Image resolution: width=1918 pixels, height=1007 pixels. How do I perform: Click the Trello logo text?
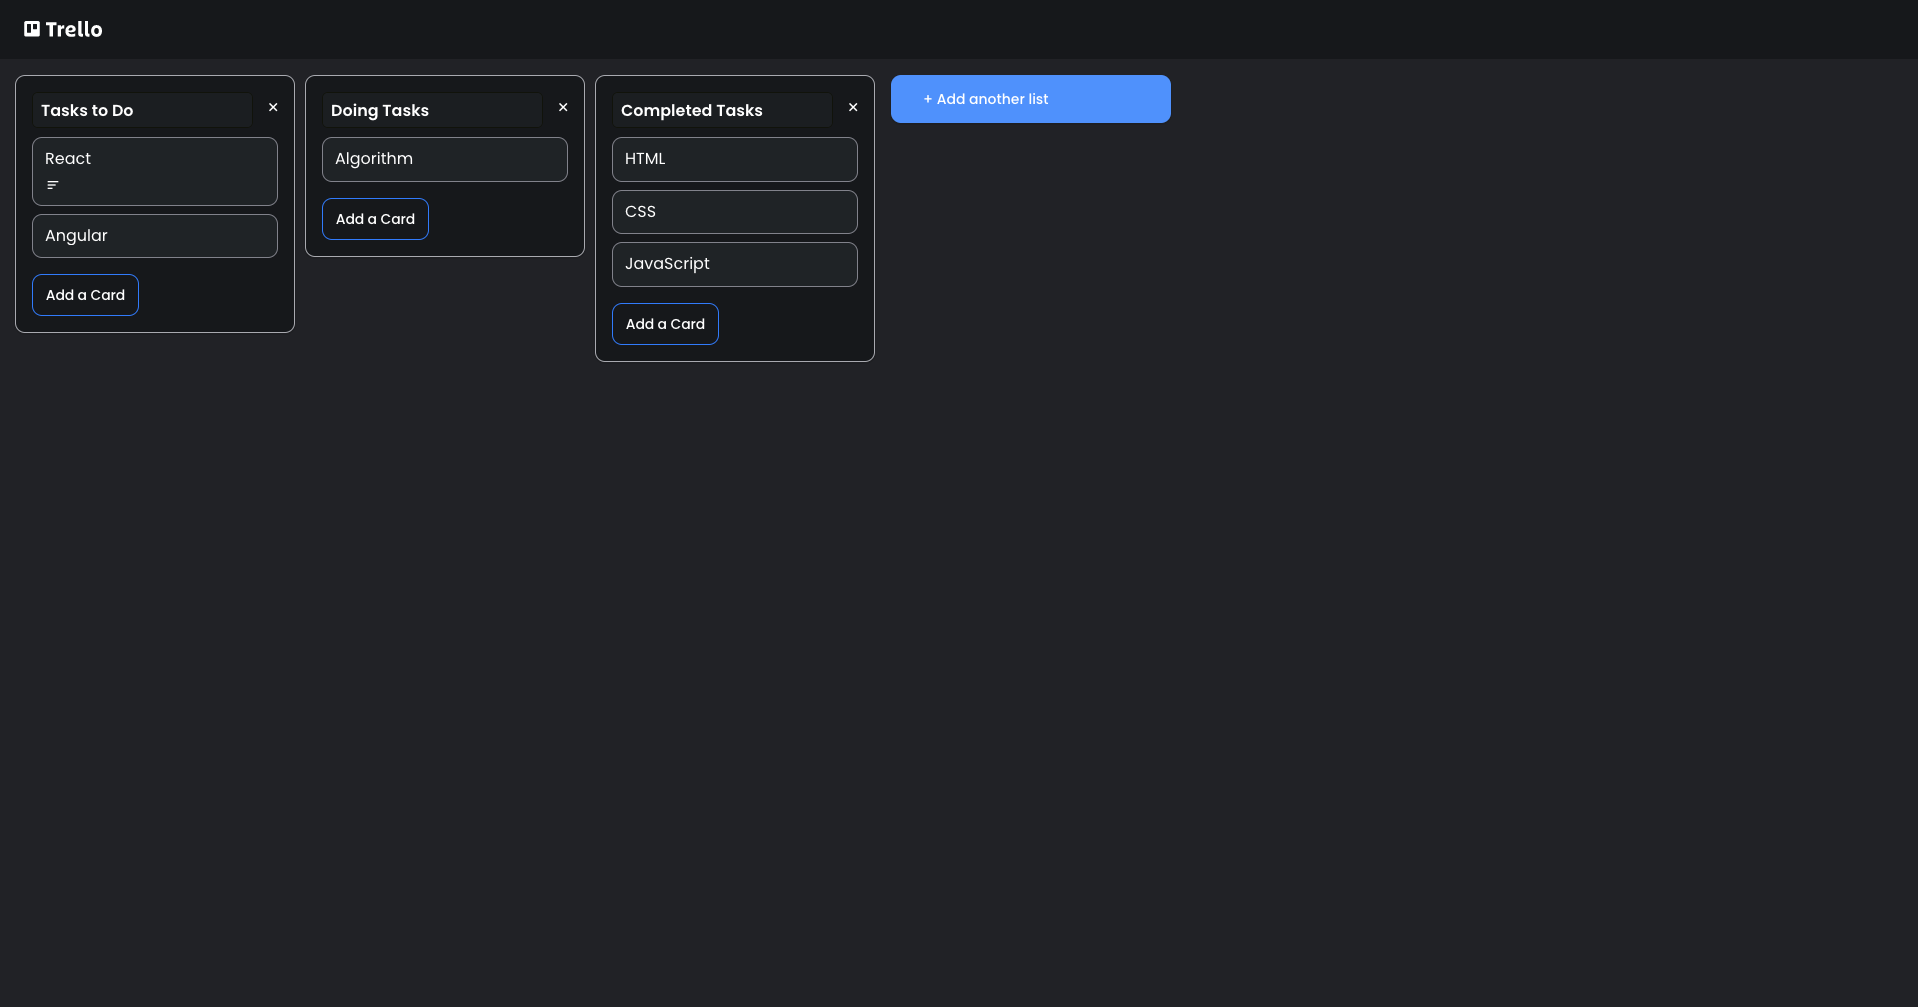tap(74, 29)
